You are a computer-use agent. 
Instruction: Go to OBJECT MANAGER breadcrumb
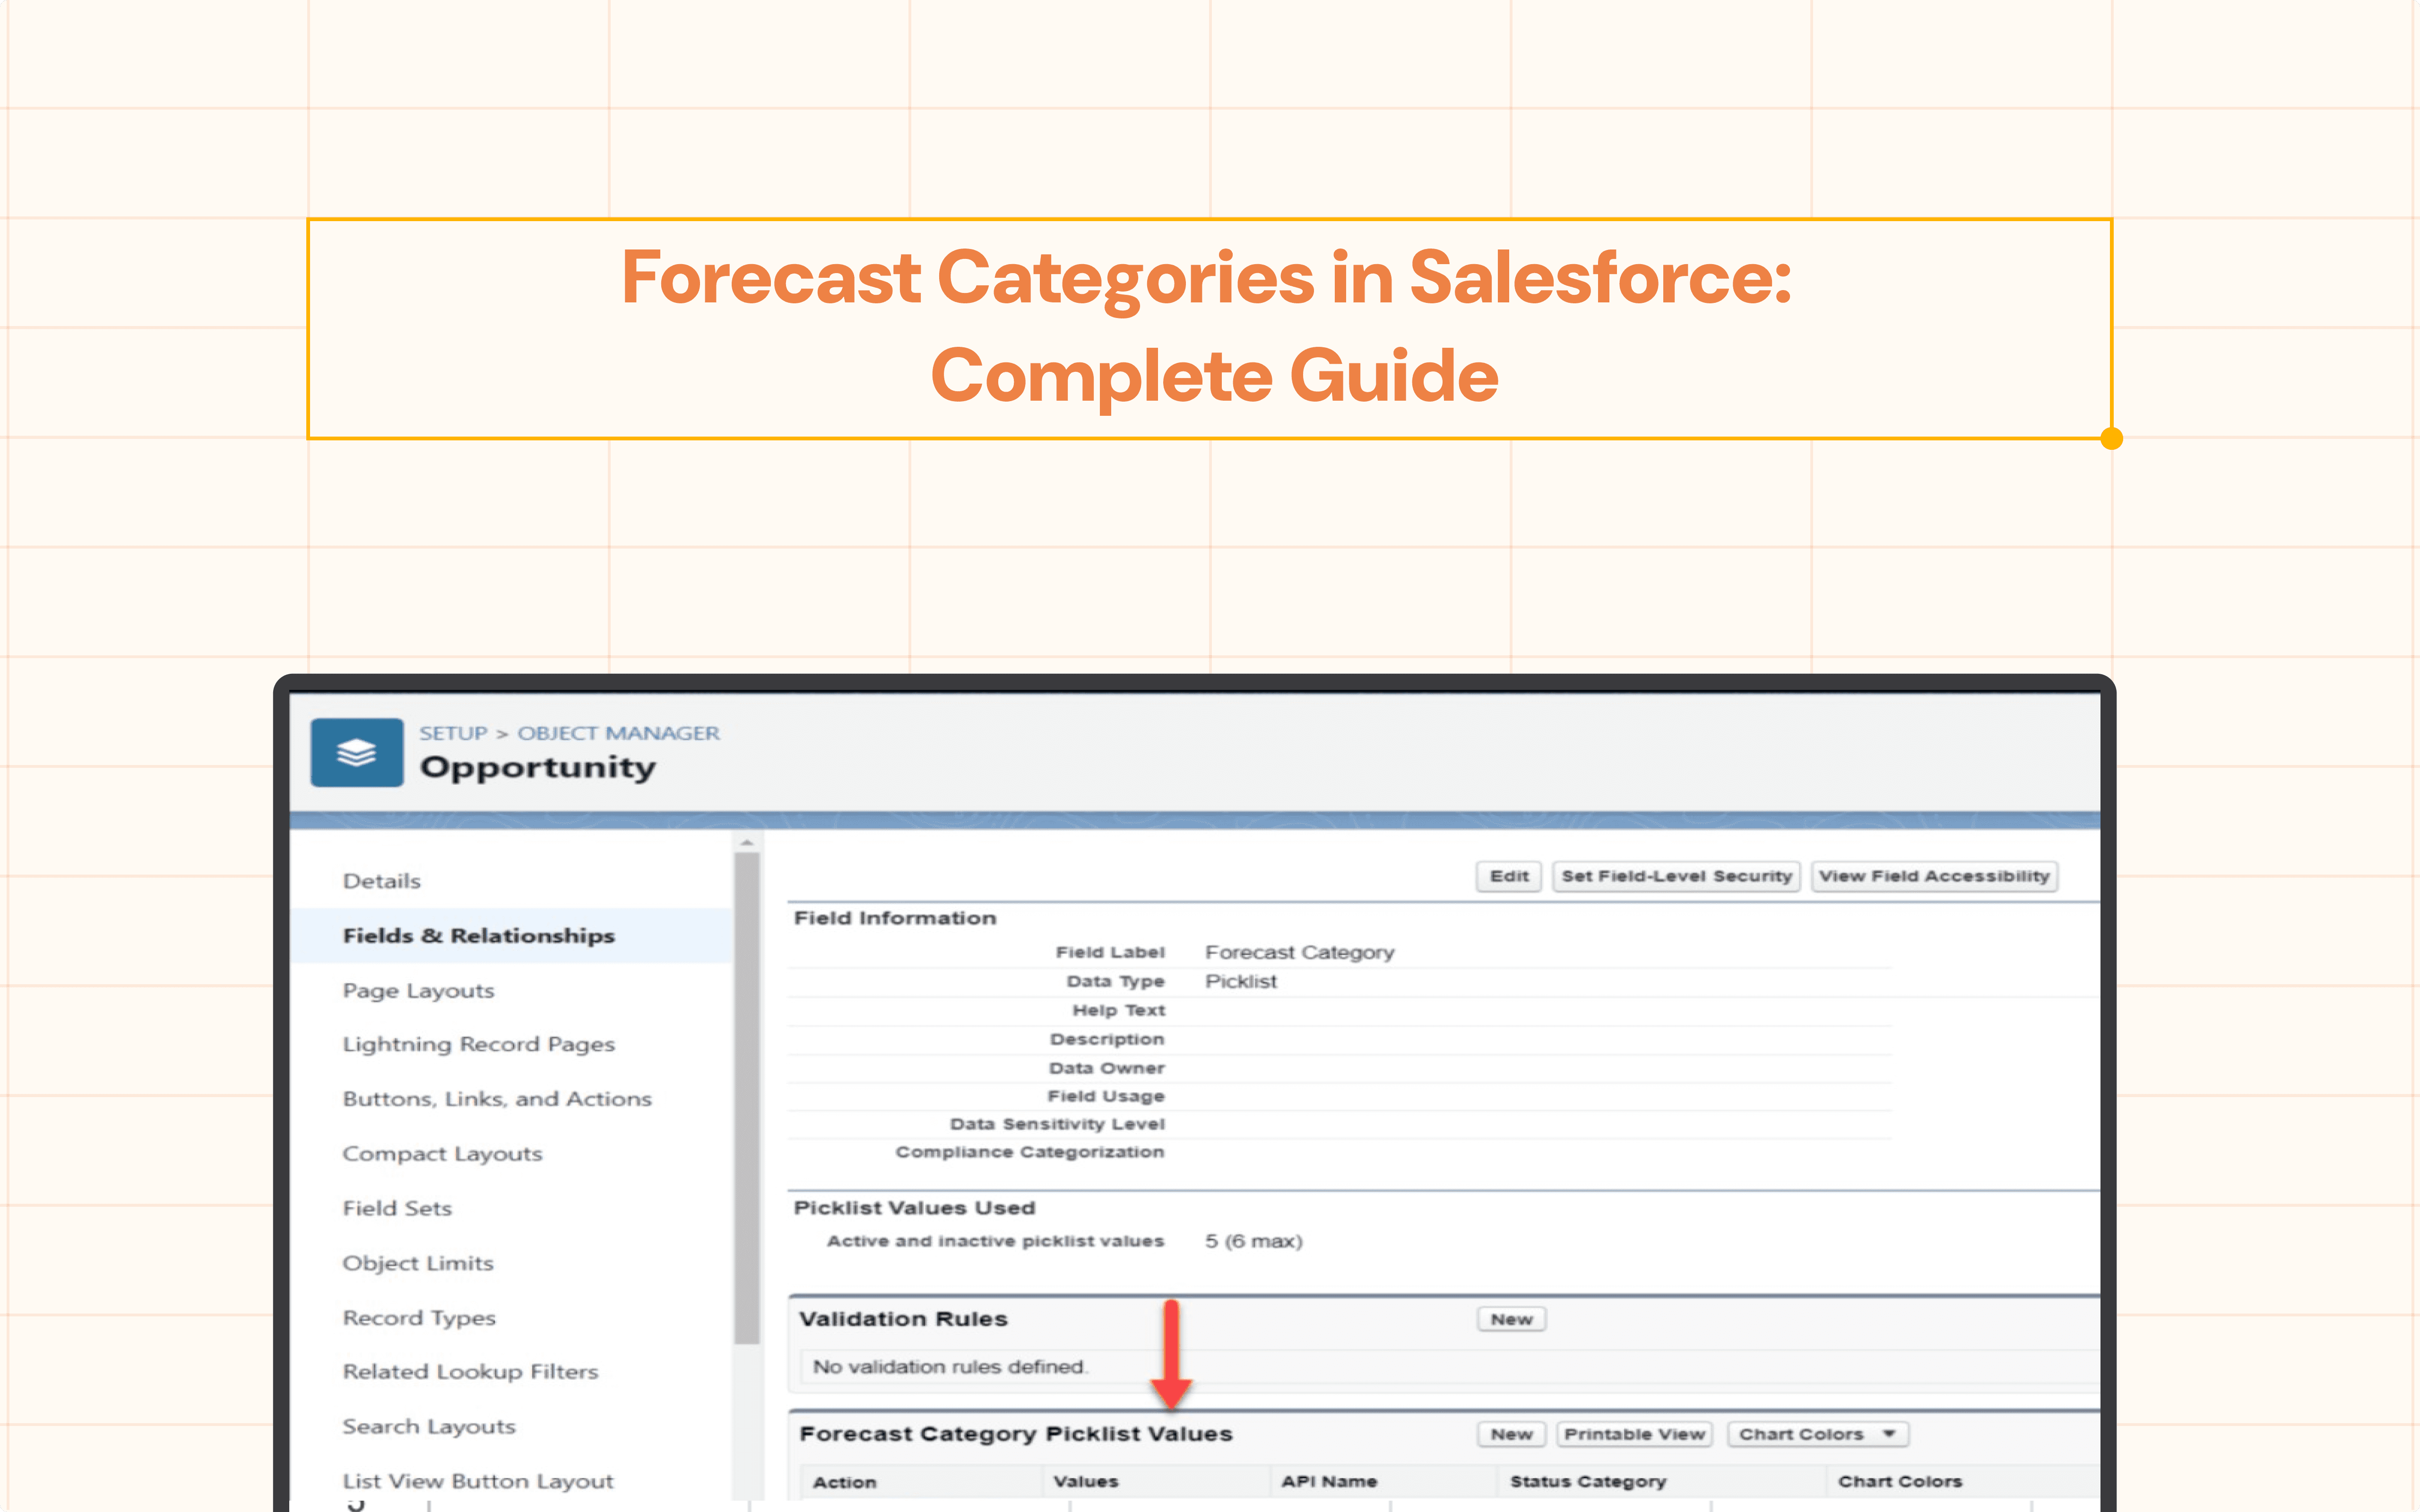coord(618,733)
